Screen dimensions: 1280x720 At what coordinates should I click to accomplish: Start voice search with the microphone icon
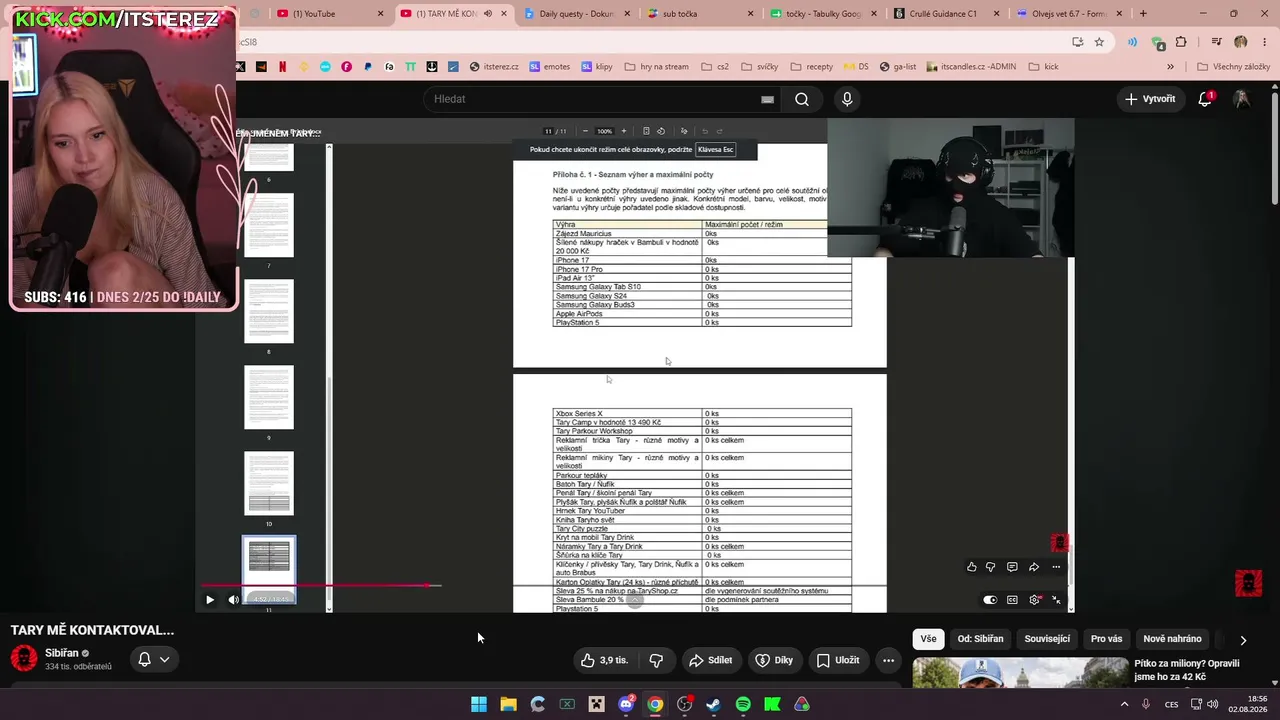pos(847,99)
